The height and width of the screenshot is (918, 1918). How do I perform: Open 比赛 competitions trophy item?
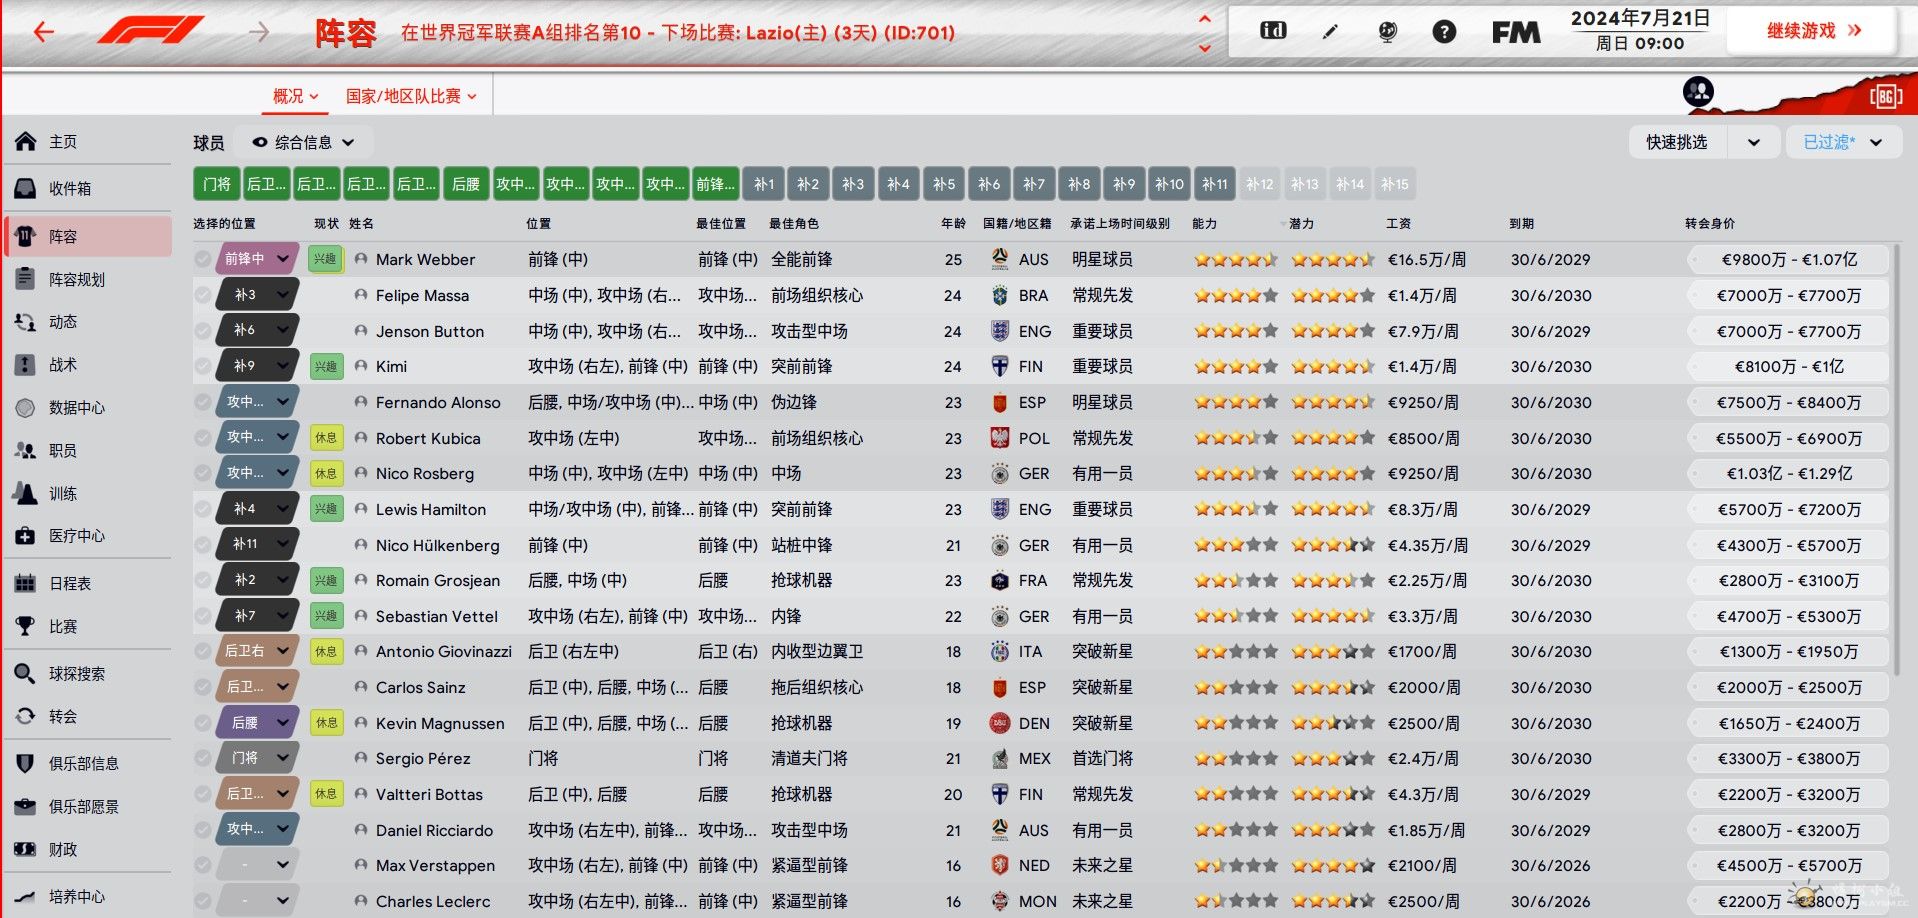point(88,627)
